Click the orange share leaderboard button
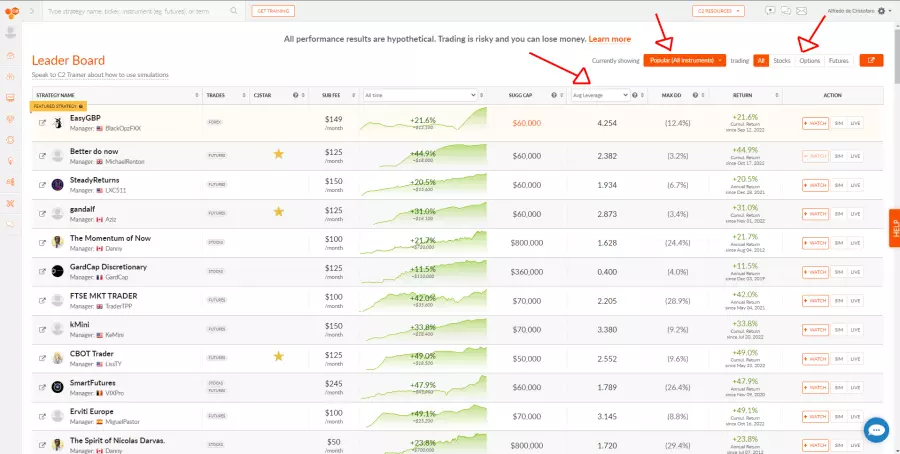The image size is (900, 454). tap(871, 60)
